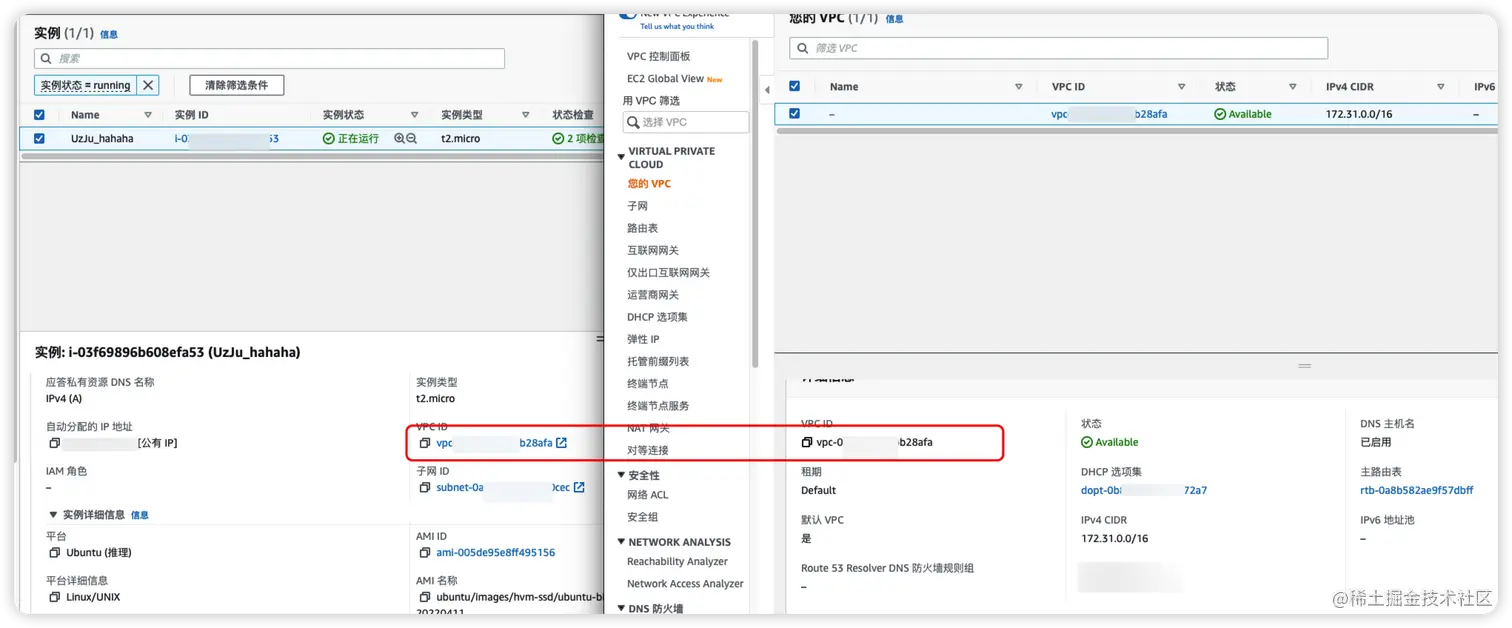Open Egress-only internet gateways nav item

[669, 272]
